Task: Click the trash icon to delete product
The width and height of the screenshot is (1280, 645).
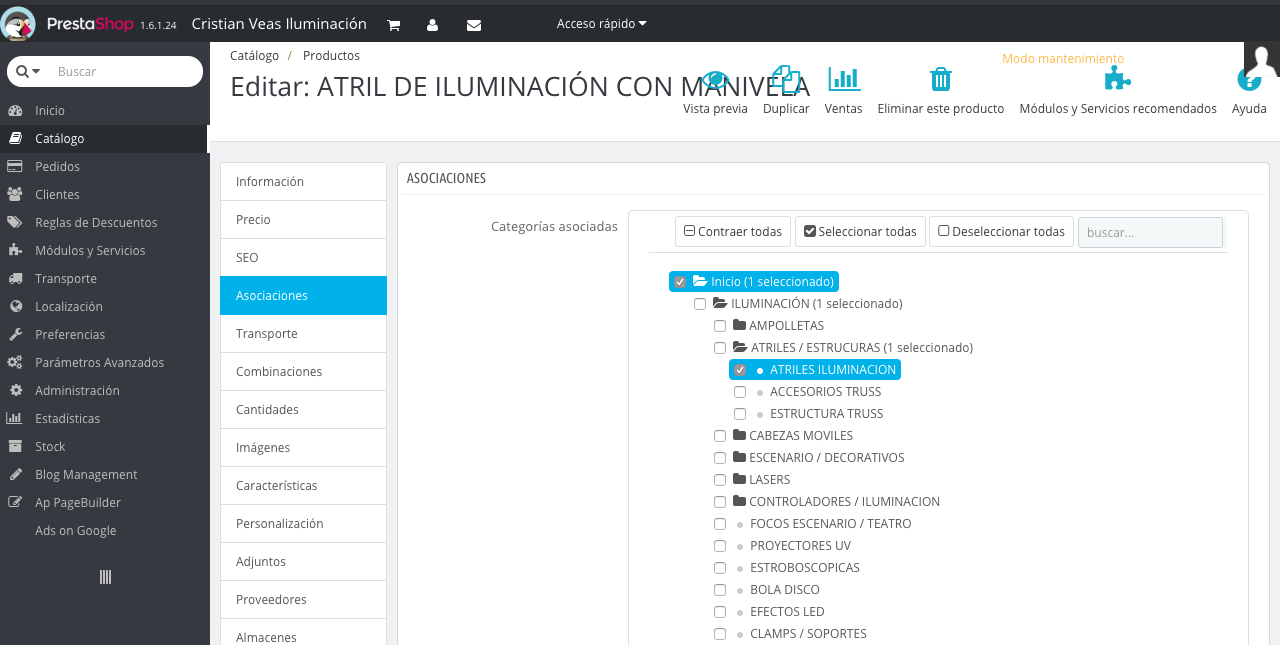Action: tap(940, 79)
